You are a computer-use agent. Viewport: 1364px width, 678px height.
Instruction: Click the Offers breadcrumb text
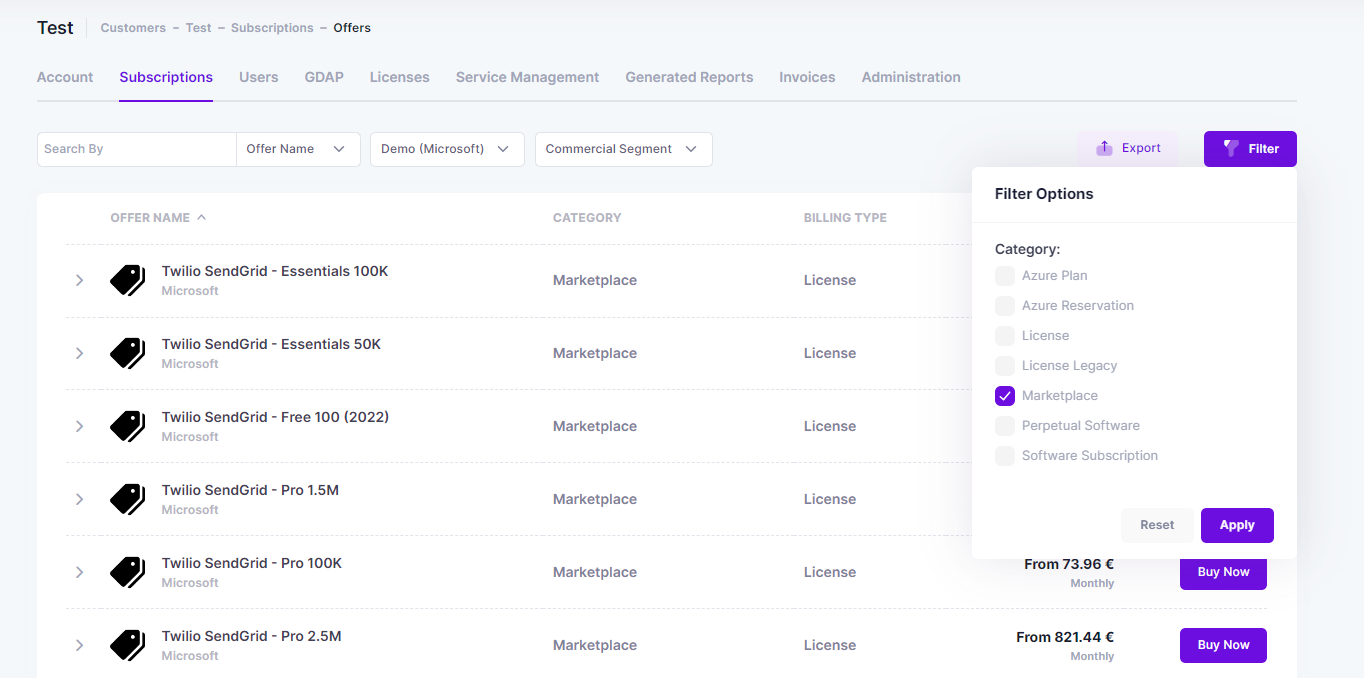click(x=352, y=28)
